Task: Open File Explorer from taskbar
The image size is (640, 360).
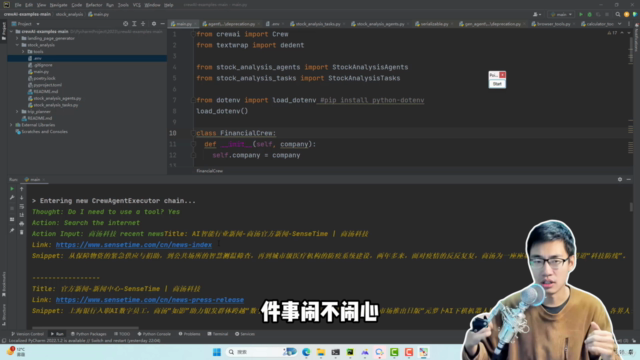Action: click(321, 352)
